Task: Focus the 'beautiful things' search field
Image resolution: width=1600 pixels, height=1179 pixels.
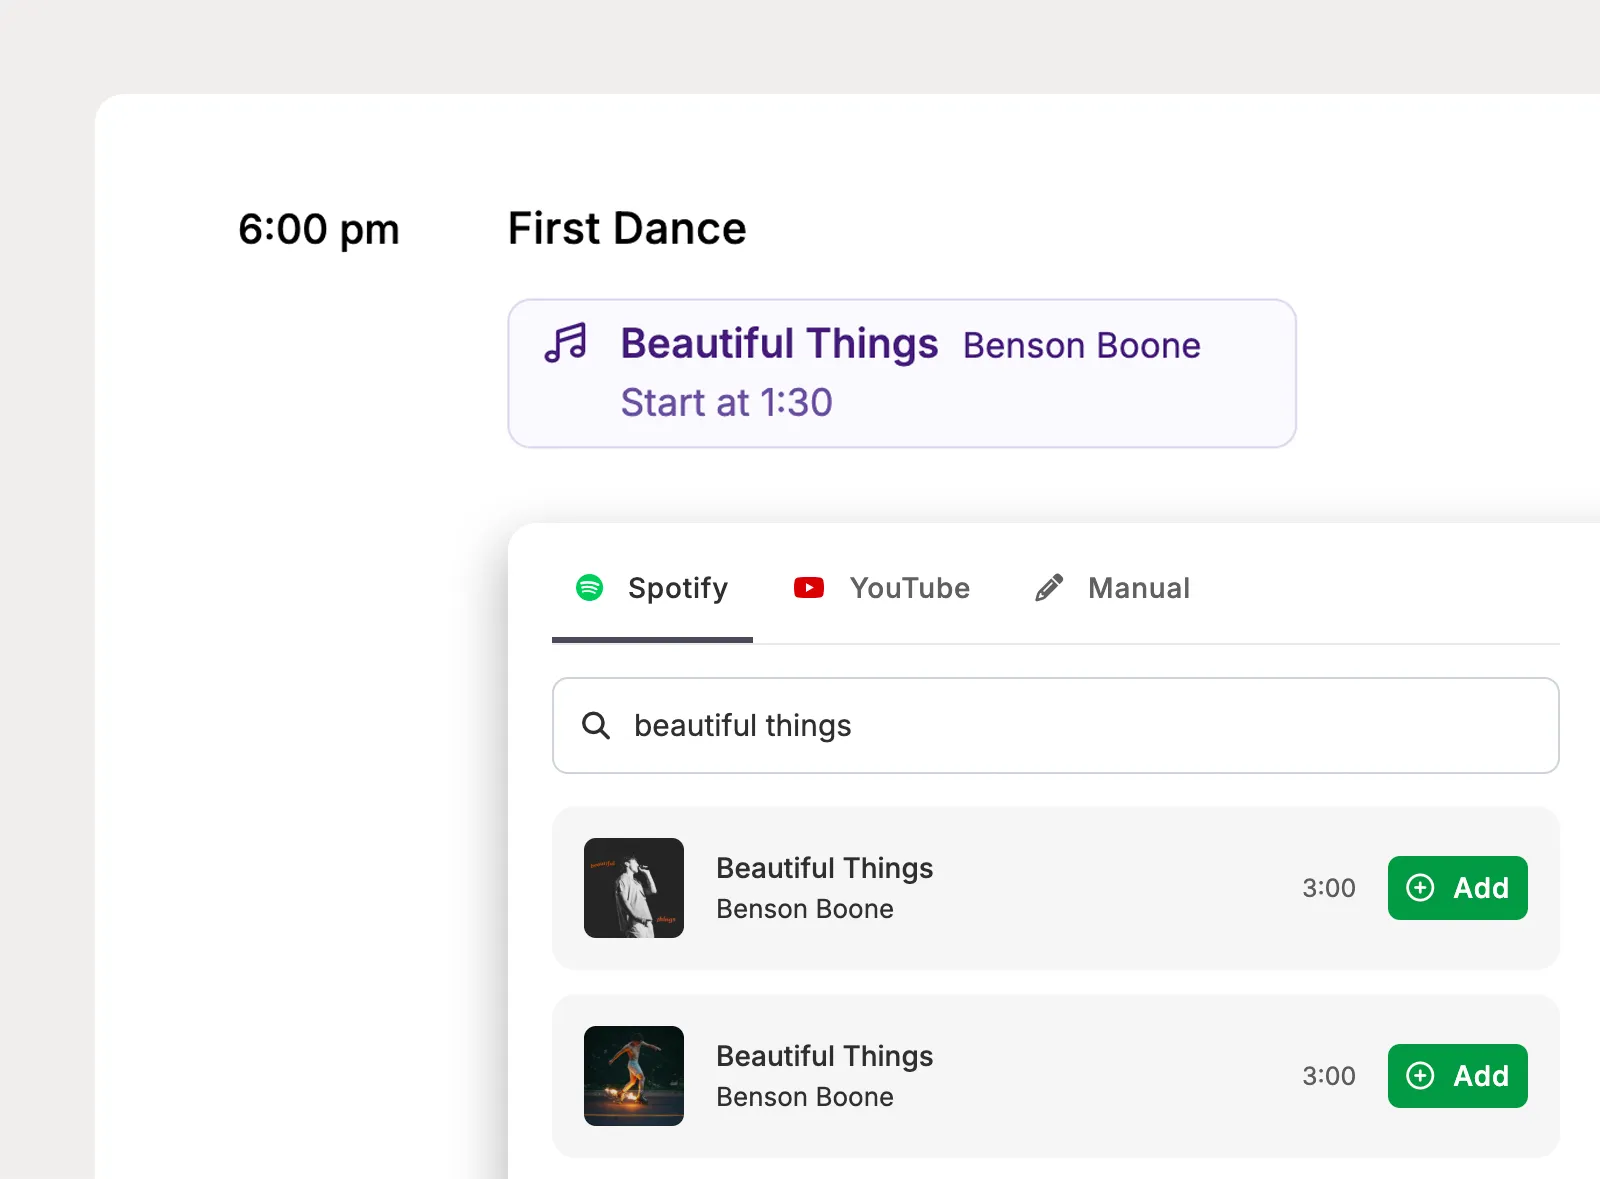Action: click(x=1056, y=725)
